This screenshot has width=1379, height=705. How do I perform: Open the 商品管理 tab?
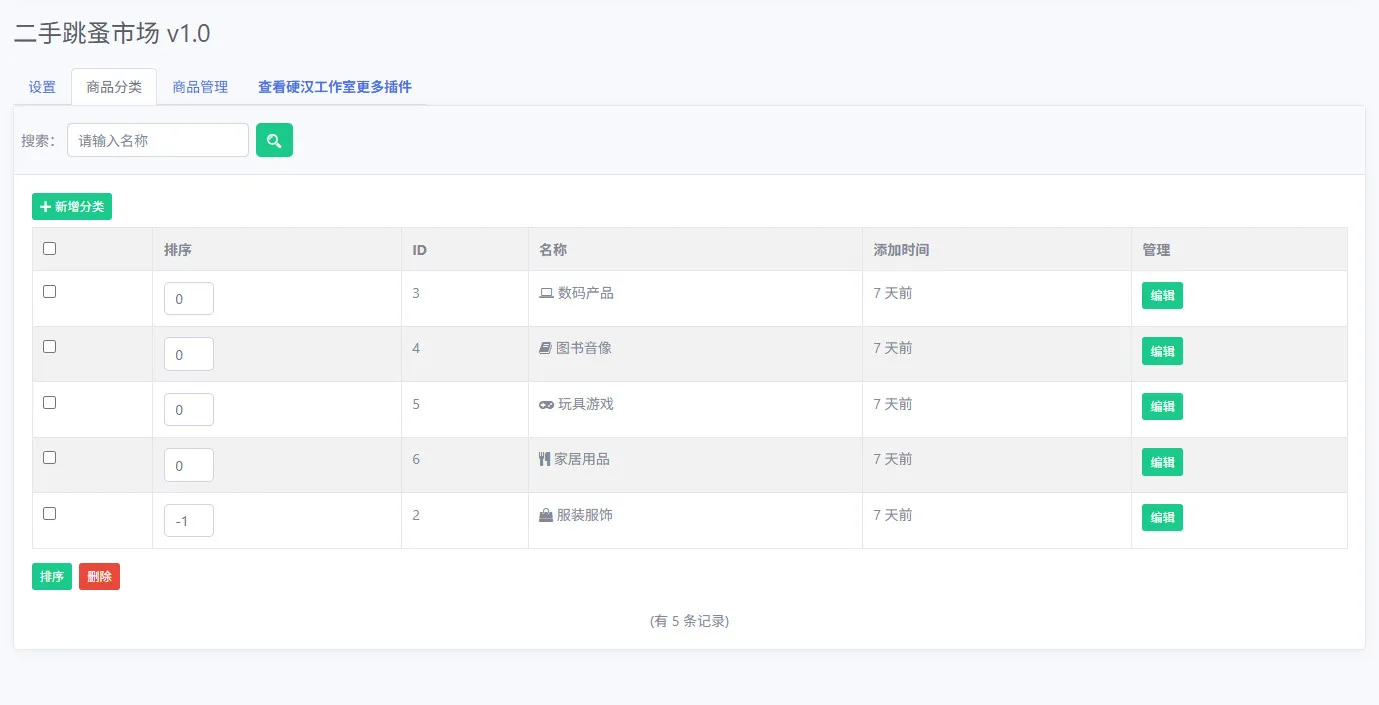(200, 87)
